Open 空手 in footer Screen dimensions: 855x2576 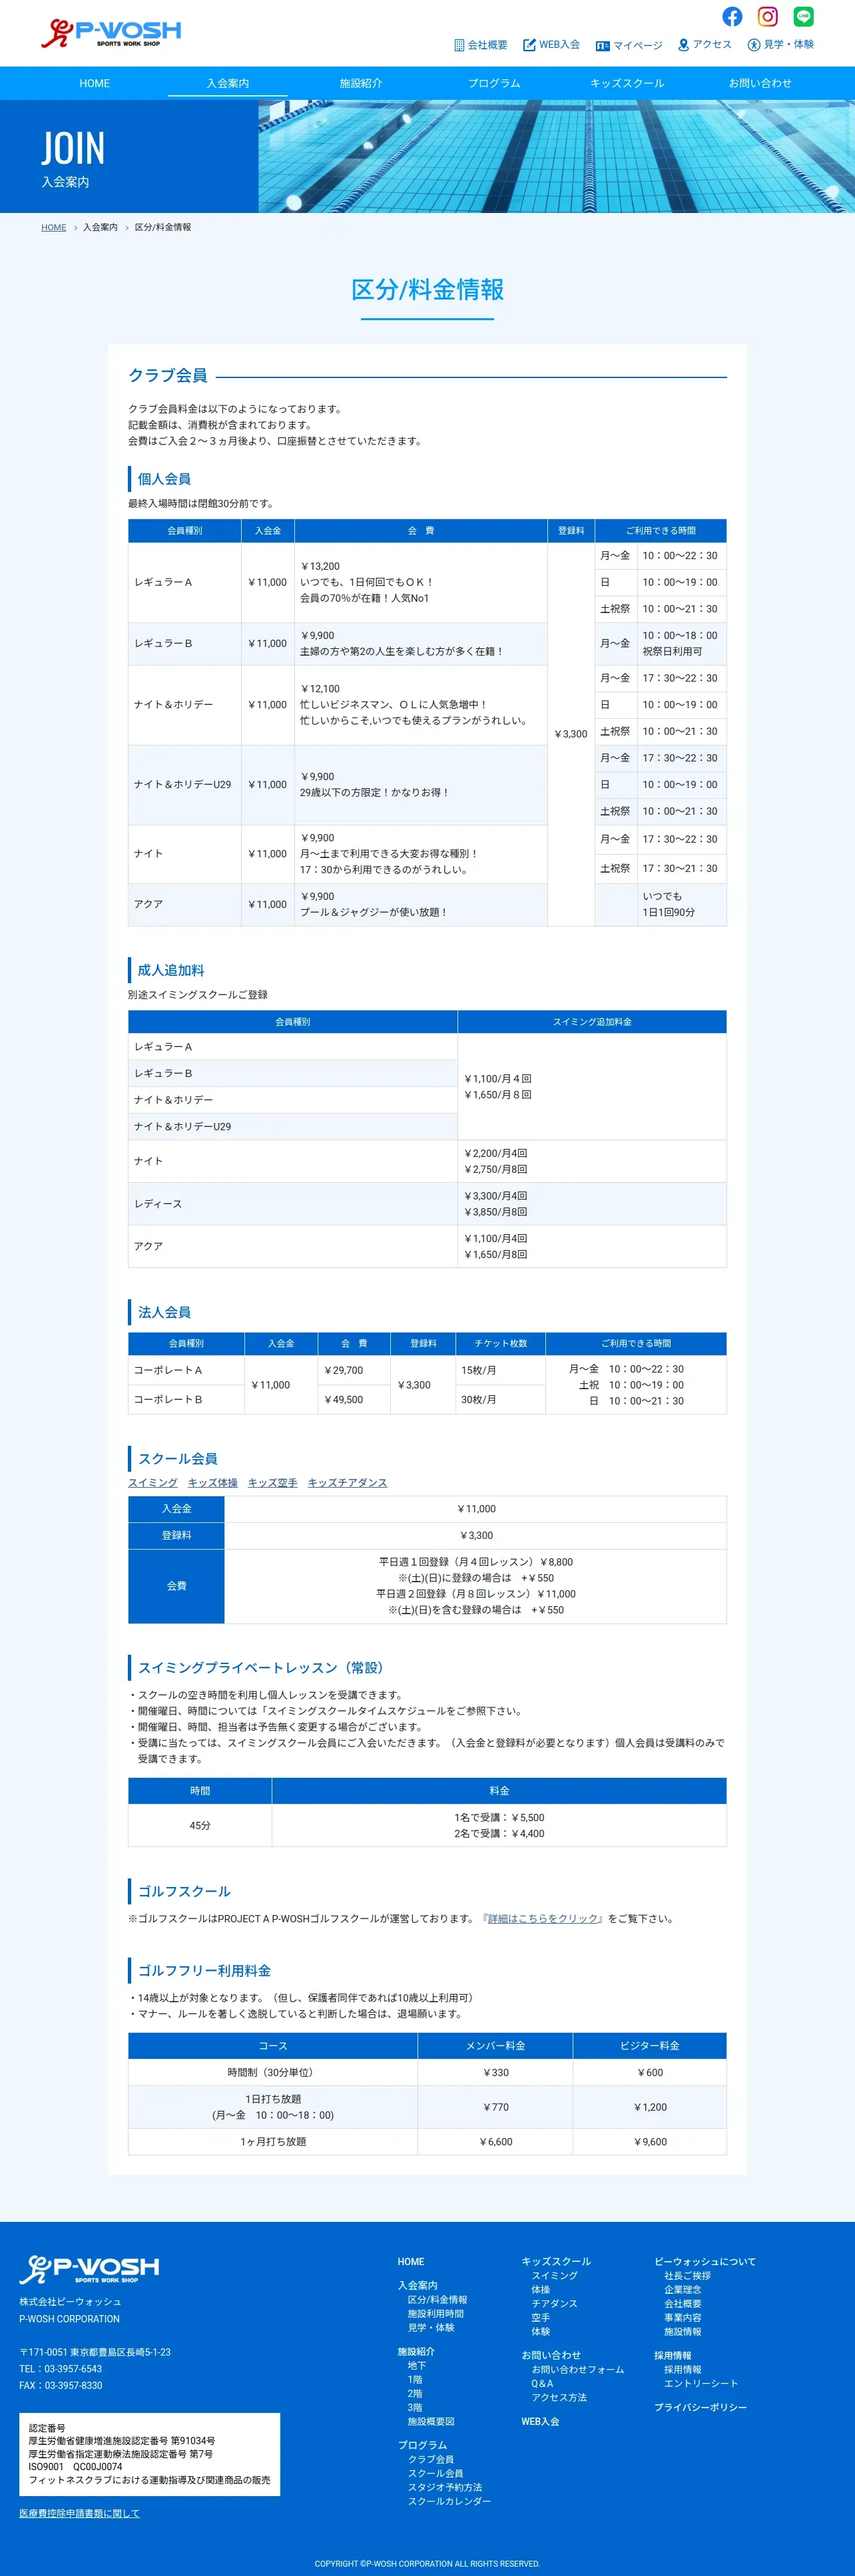click(x=541, y=2317)
